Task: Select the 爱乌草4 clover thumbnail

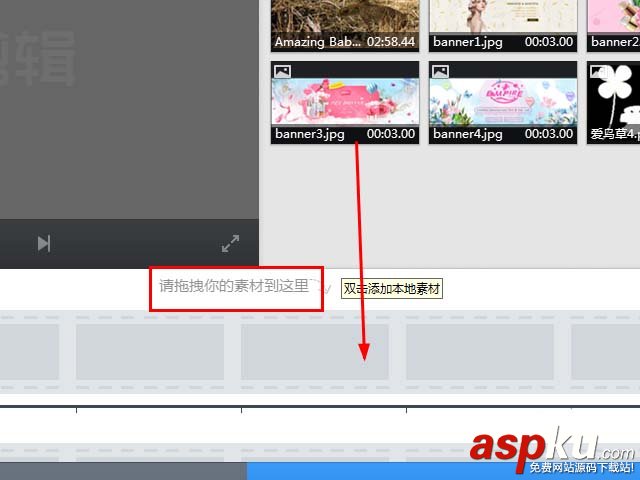Action: point(613,102)
